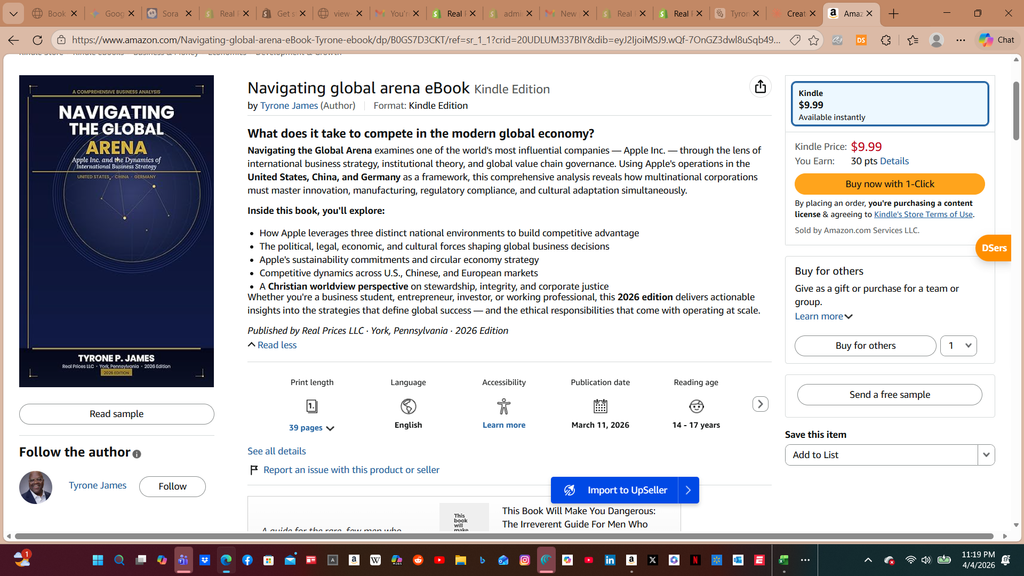Click the share icon beside the book title
The height and width of the screenshot is (576, 1024).
point(760,87)
